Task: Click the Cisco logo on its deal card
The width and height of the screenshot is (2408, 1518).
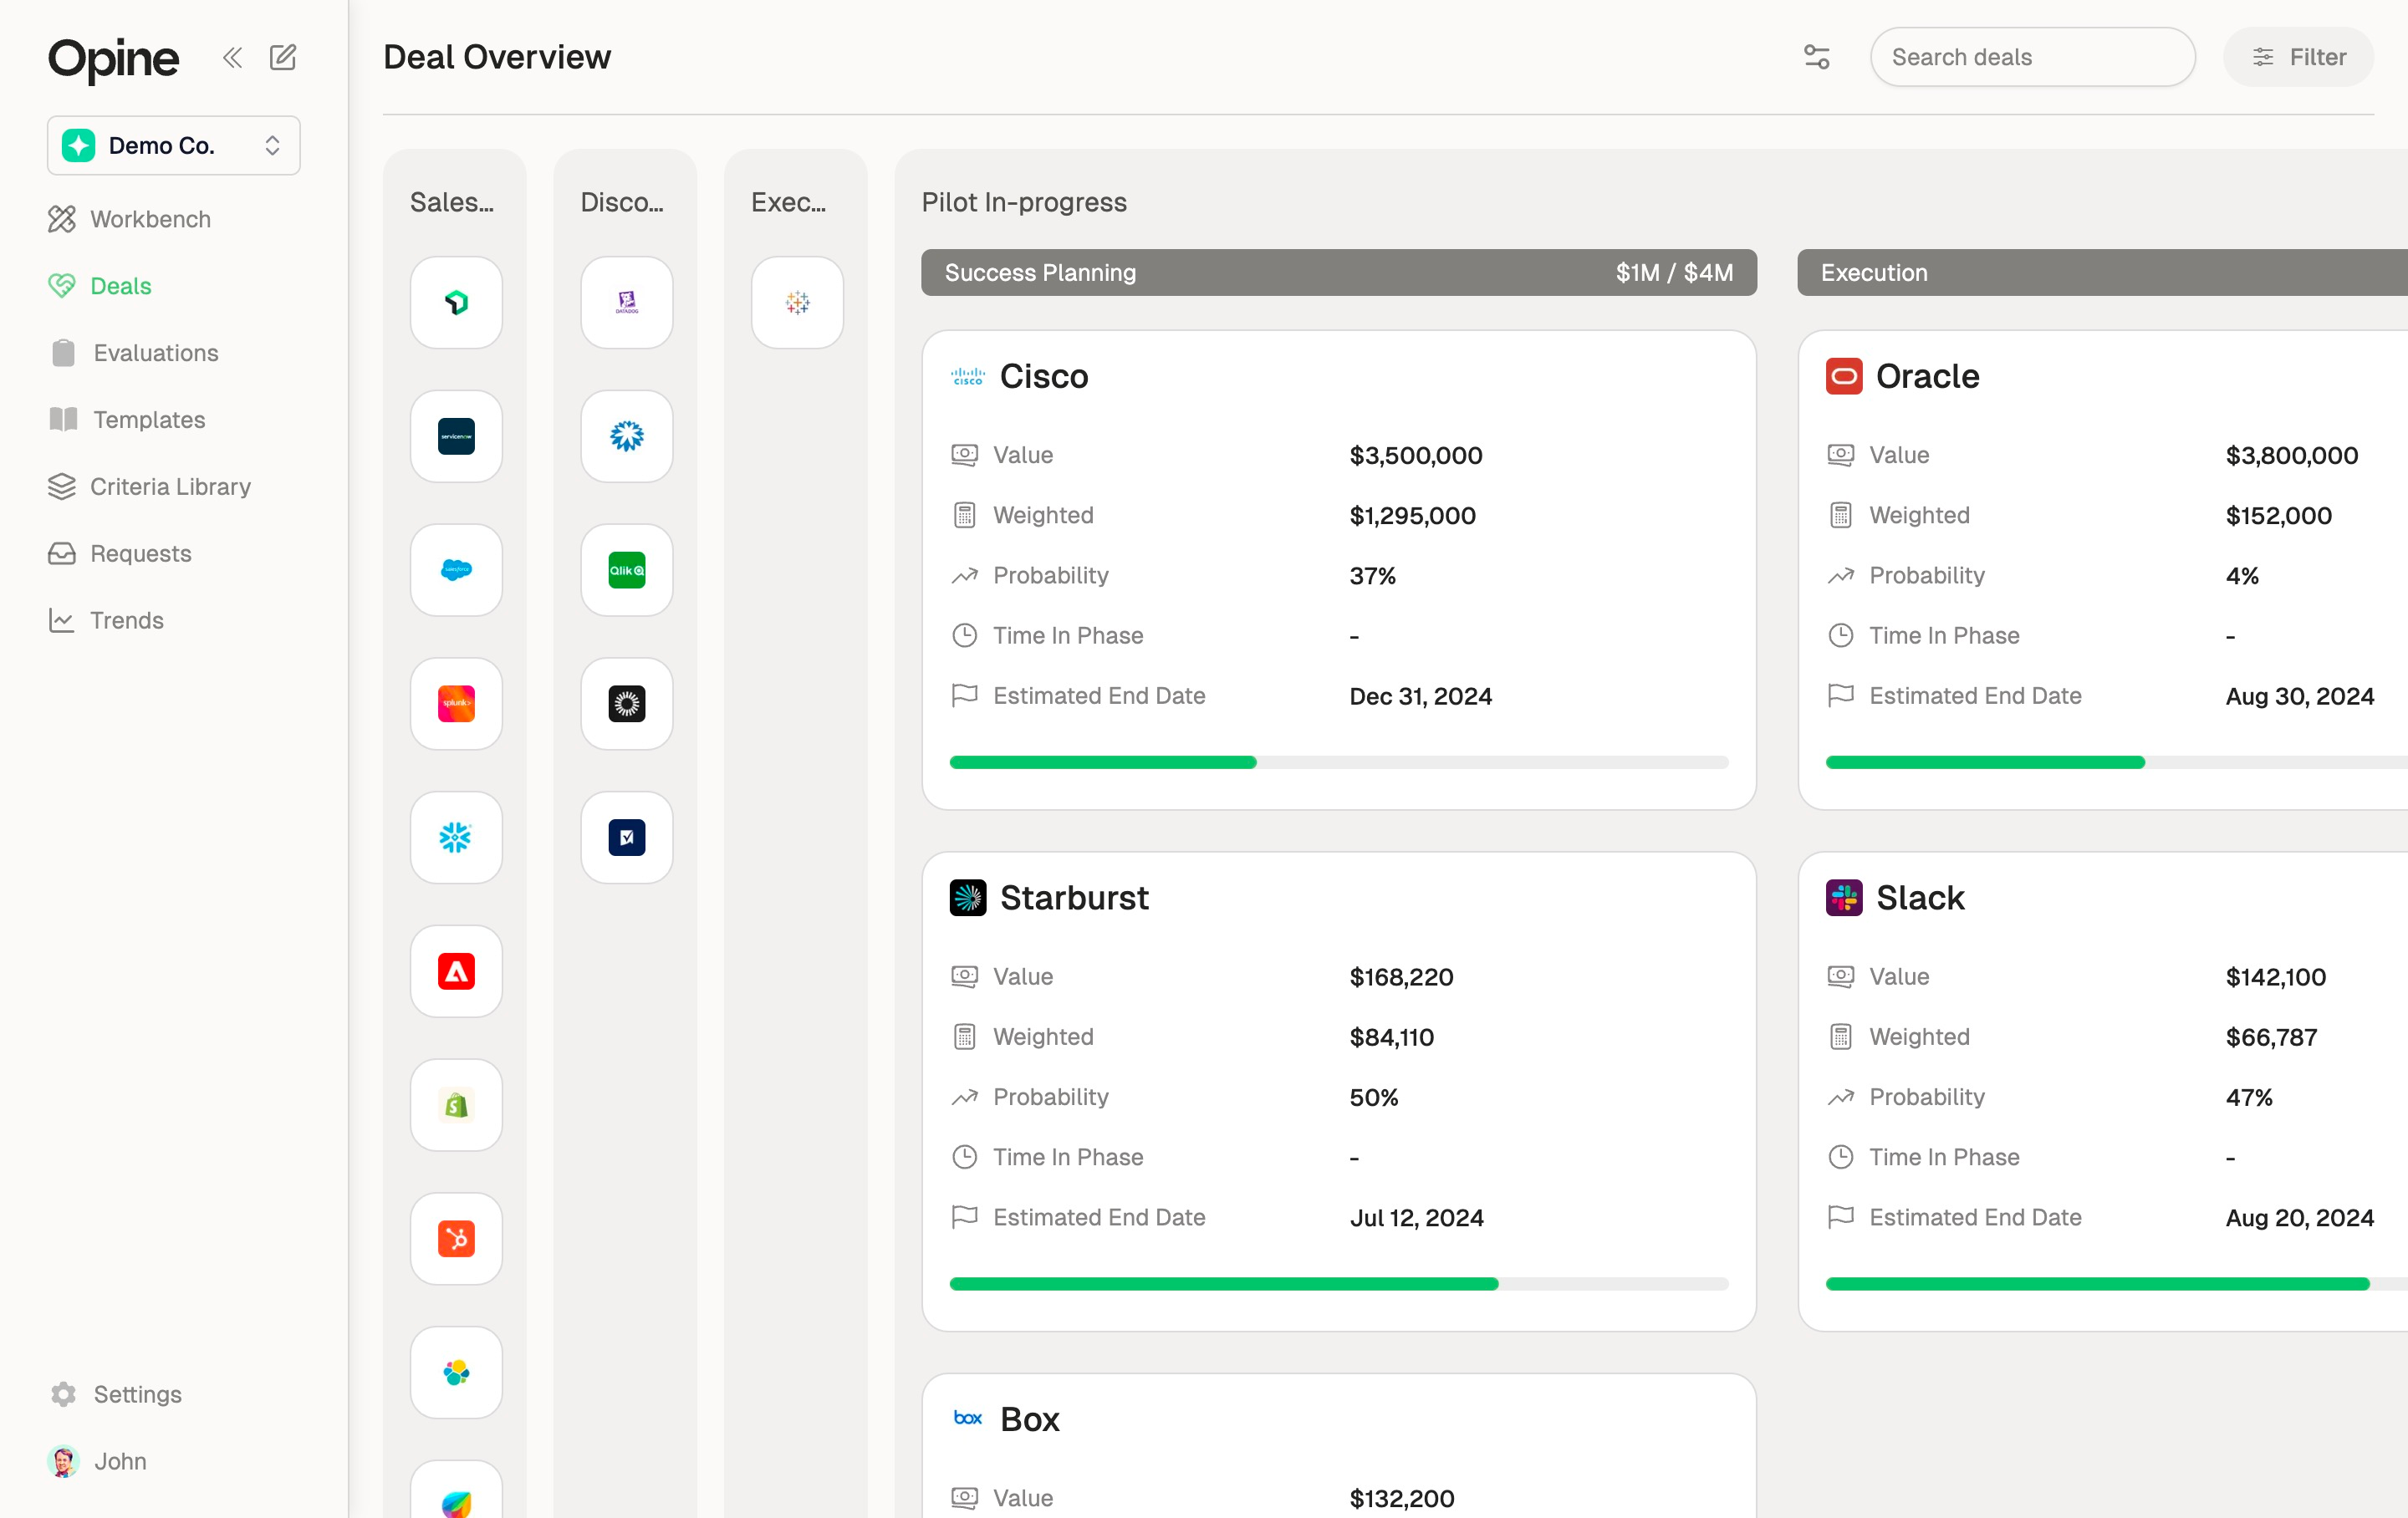Action: point(967,376)
